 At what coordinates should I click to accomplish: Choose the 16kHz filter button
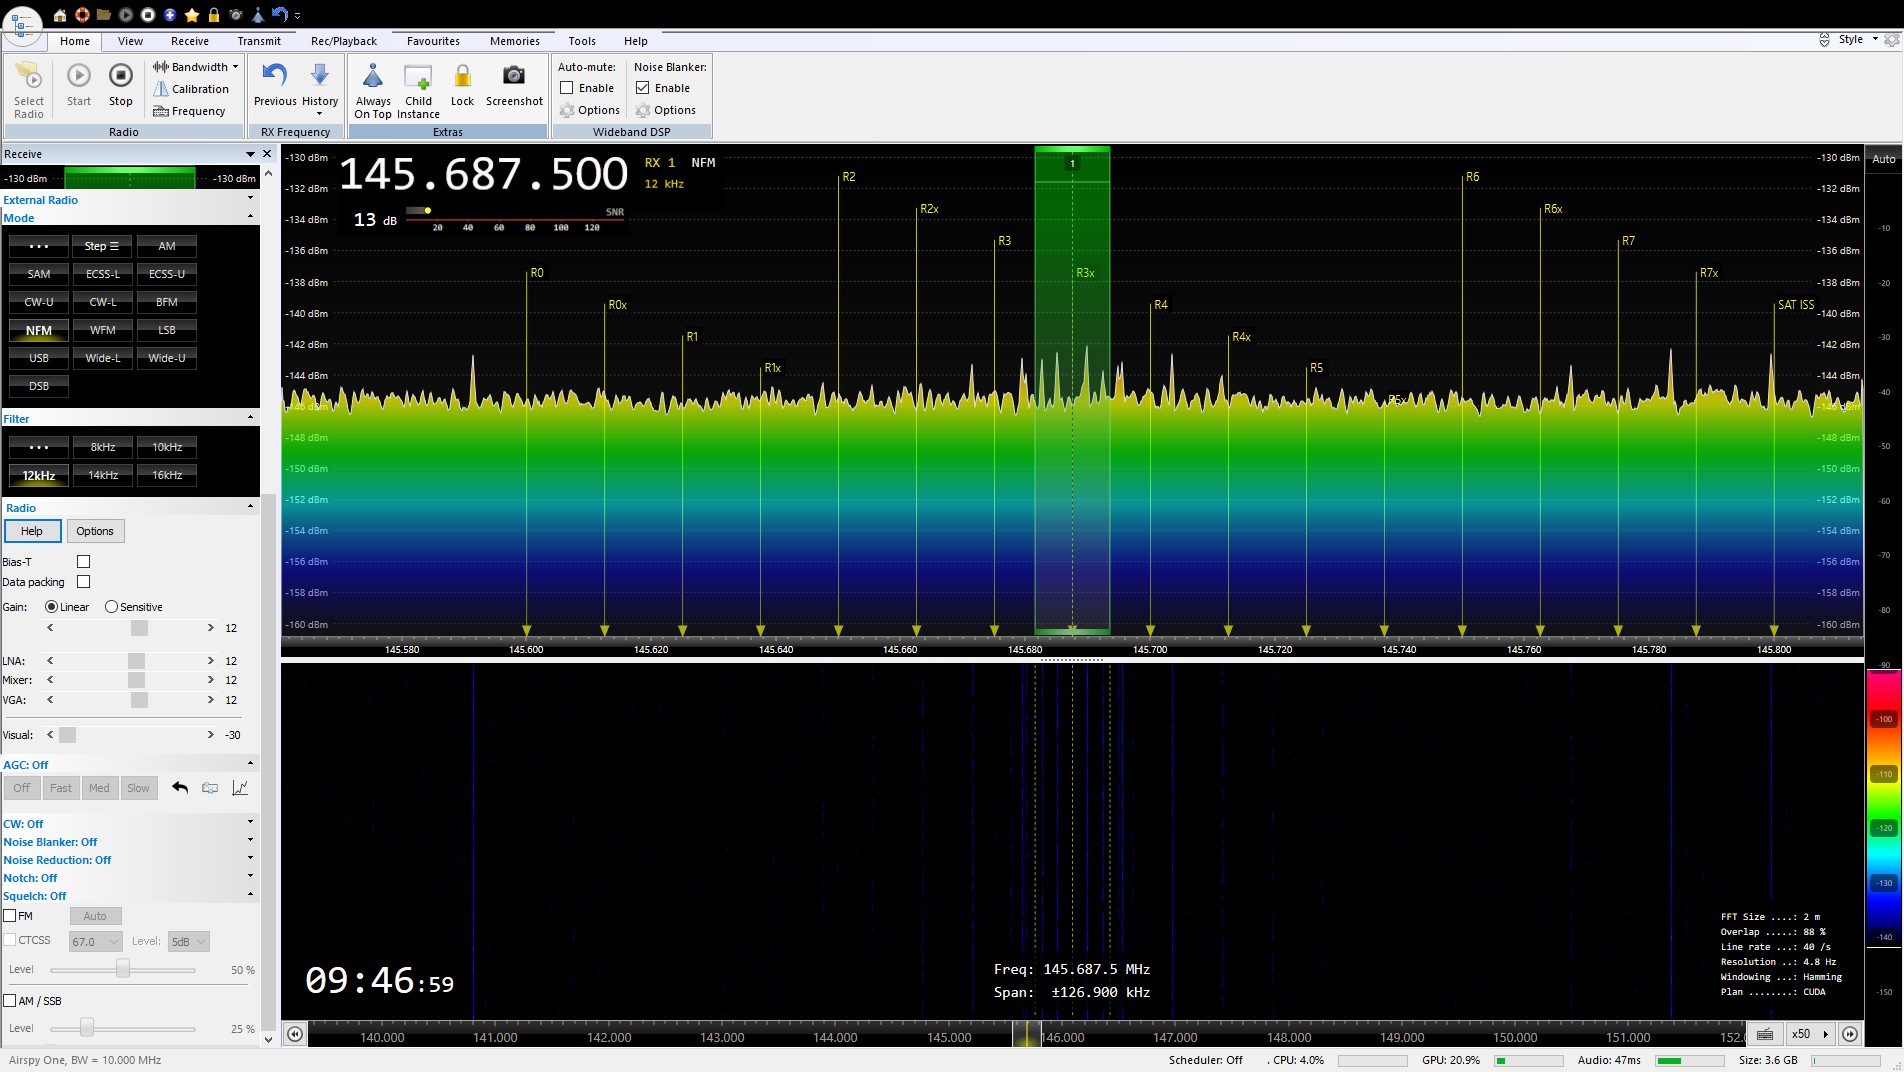point(167,475)
